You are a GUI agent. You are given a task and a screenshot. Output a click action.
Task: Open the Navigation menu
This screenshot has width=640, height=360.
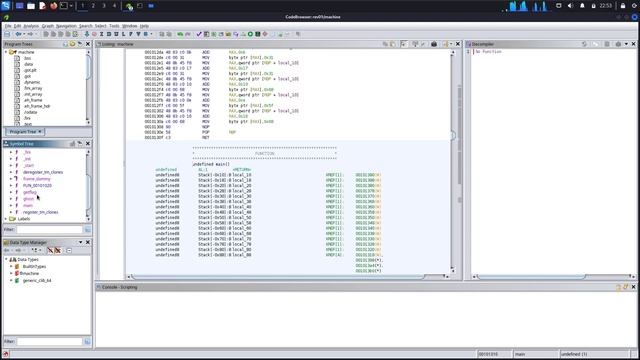click(66, 26)
